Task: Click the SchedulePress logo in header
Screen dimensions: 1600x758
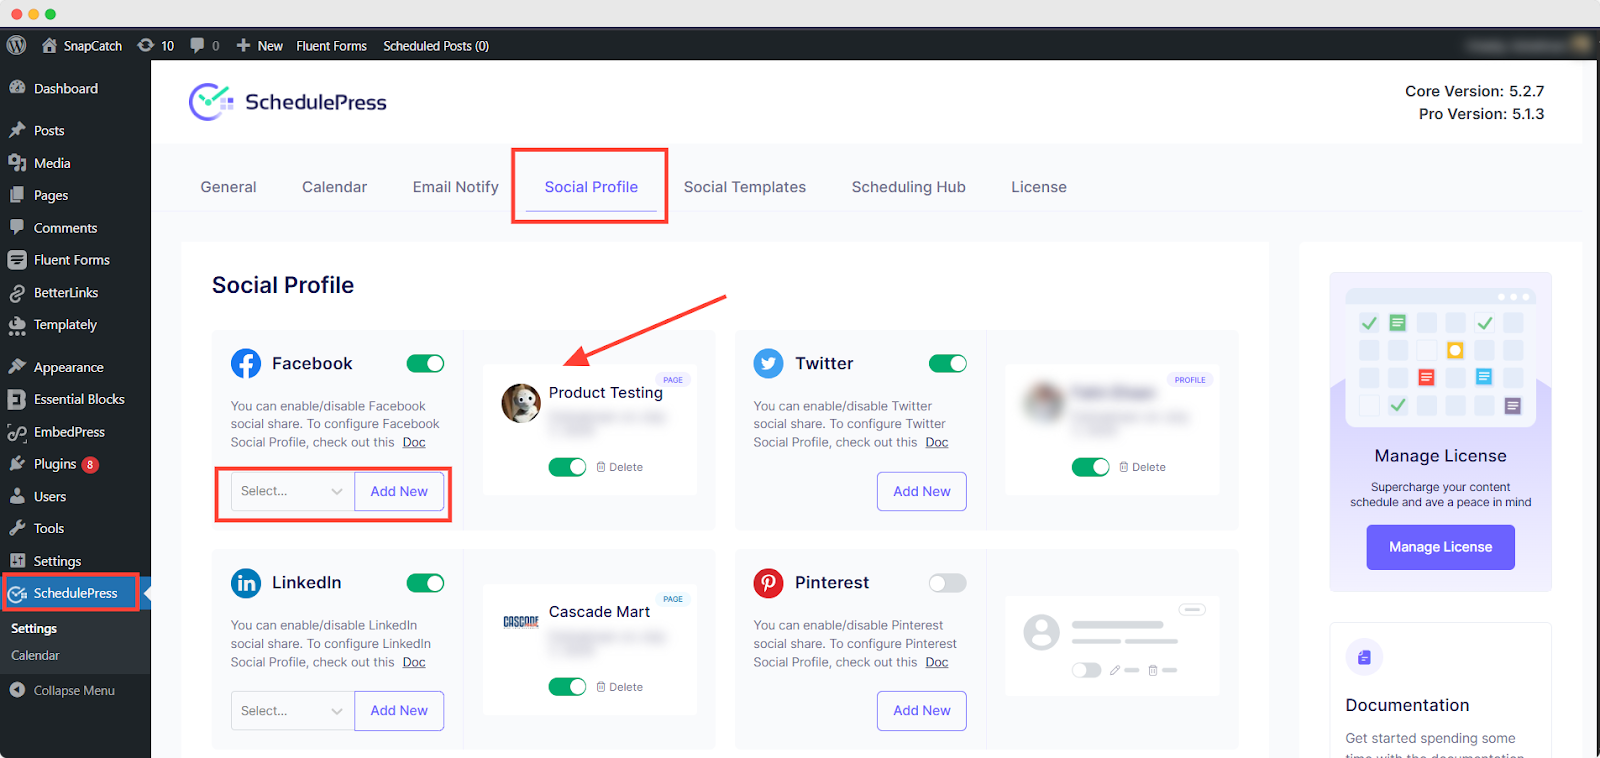Action: pyautogui.click(x=288, y=102)
